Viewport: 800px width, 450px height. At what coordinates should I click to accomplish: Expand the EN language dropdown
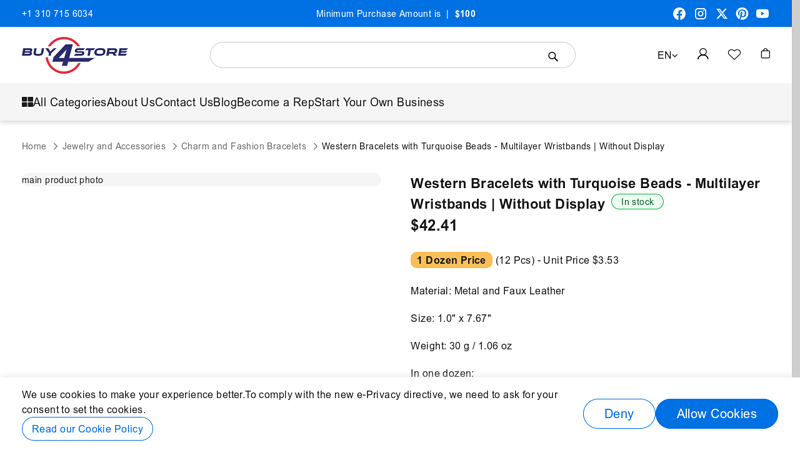pyautogui.click(x=667, y=55)
